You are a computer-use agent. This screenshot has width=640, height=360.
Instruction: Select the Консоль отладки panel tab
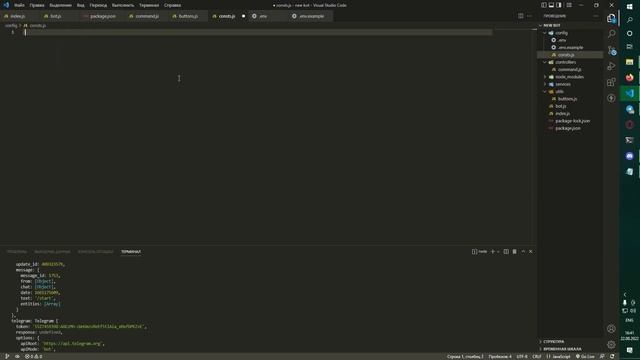pyautogui.click(x=96, y=251)
